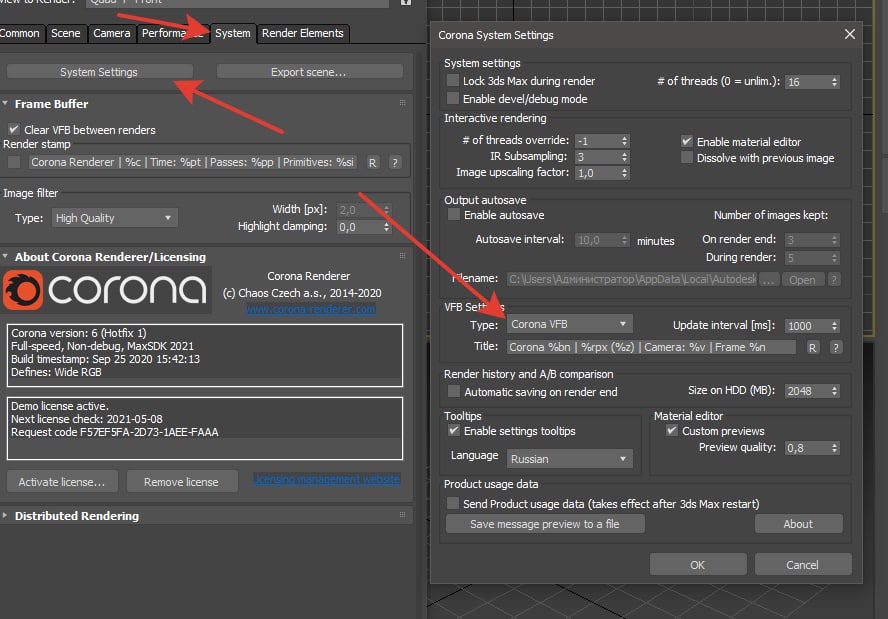Image resolution: width=888 pixels, height=619 pixels.
Task: Expand the Distributed Rendering rollout
Action: pyautogui.click(x=5, y=515)
